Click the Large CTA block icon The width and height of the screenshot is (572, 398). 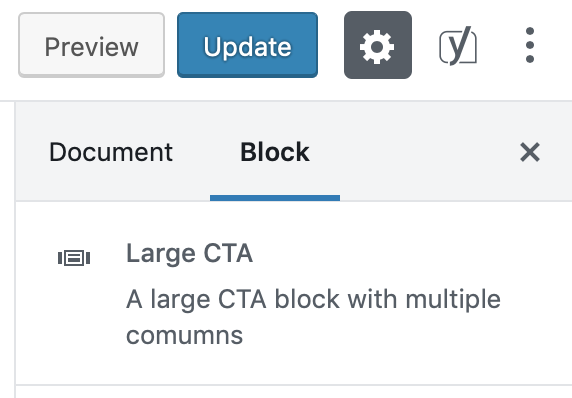[74, 258]
